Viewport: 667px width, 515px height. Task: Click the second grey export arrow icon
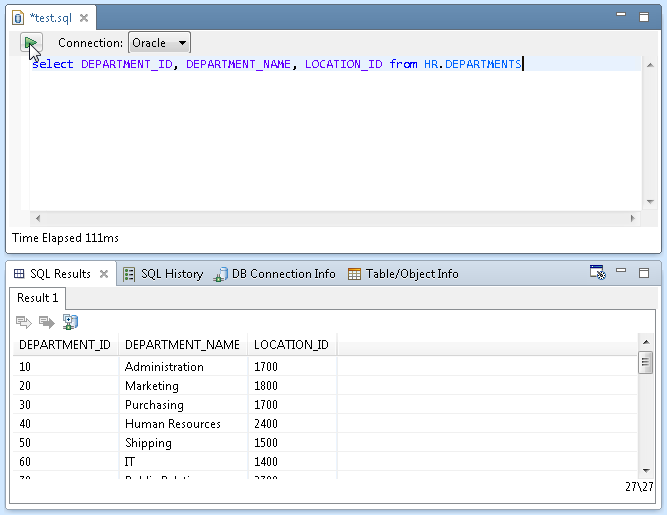(46, 322)
